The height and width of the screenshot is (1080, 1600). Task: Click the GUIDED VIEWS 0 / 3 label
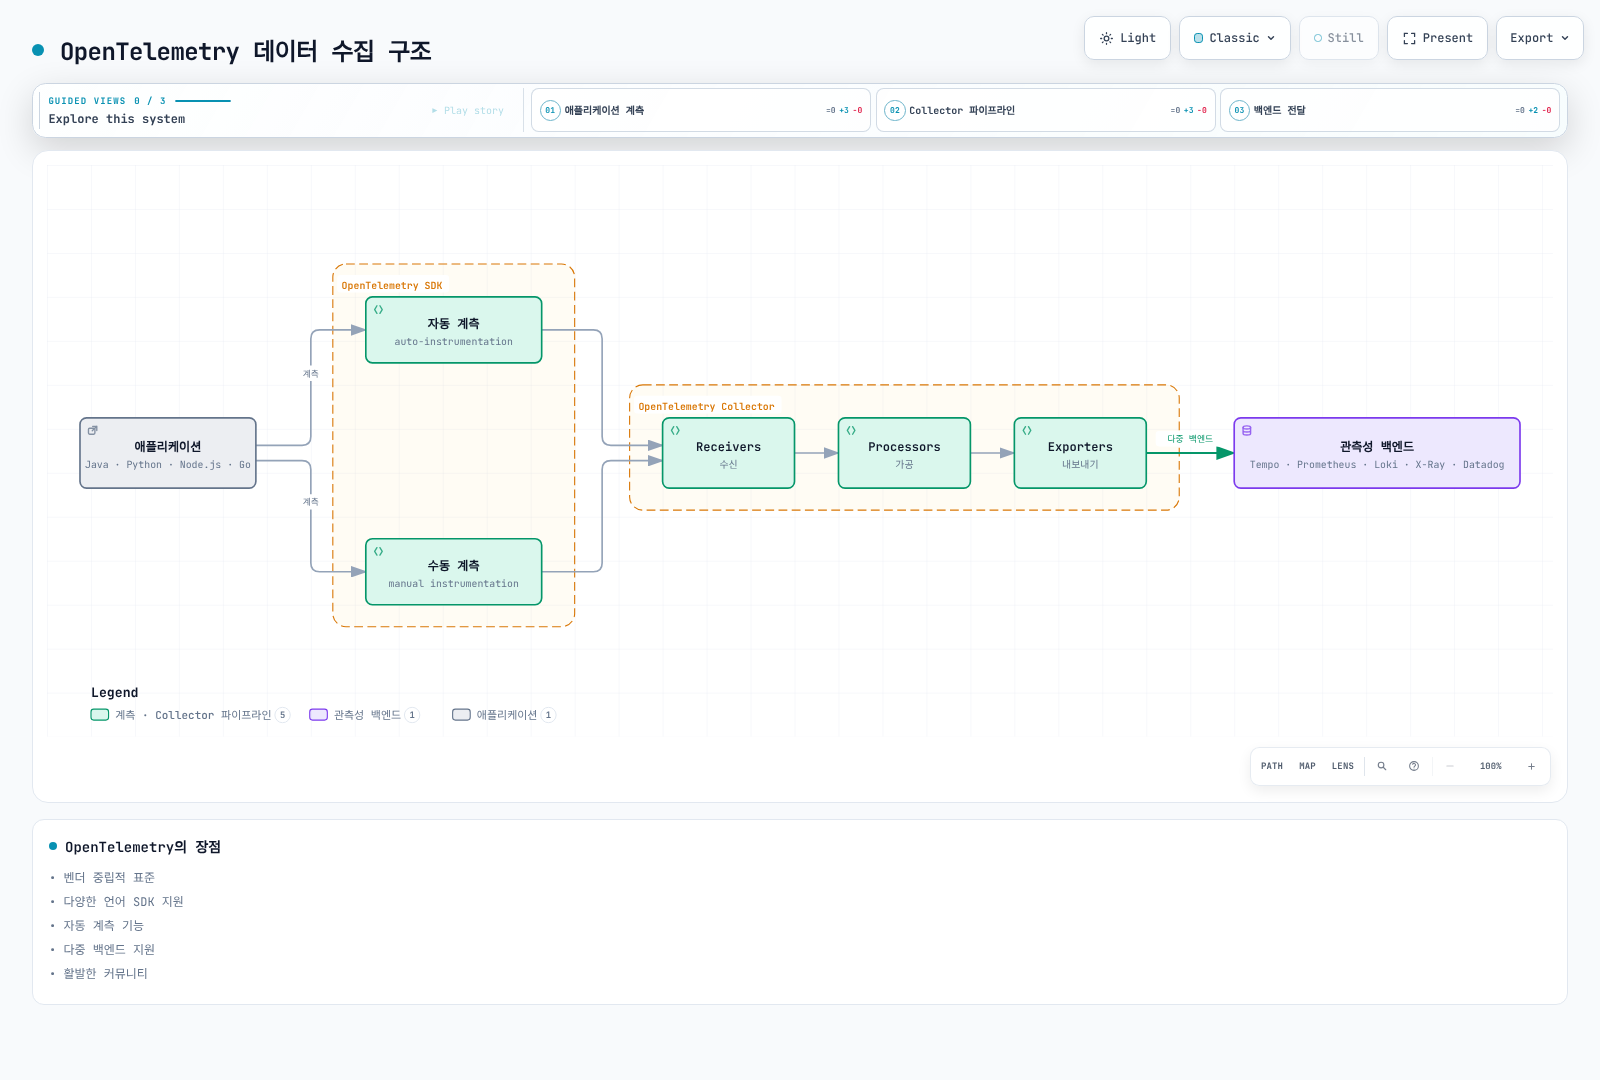tap(107, 101)
